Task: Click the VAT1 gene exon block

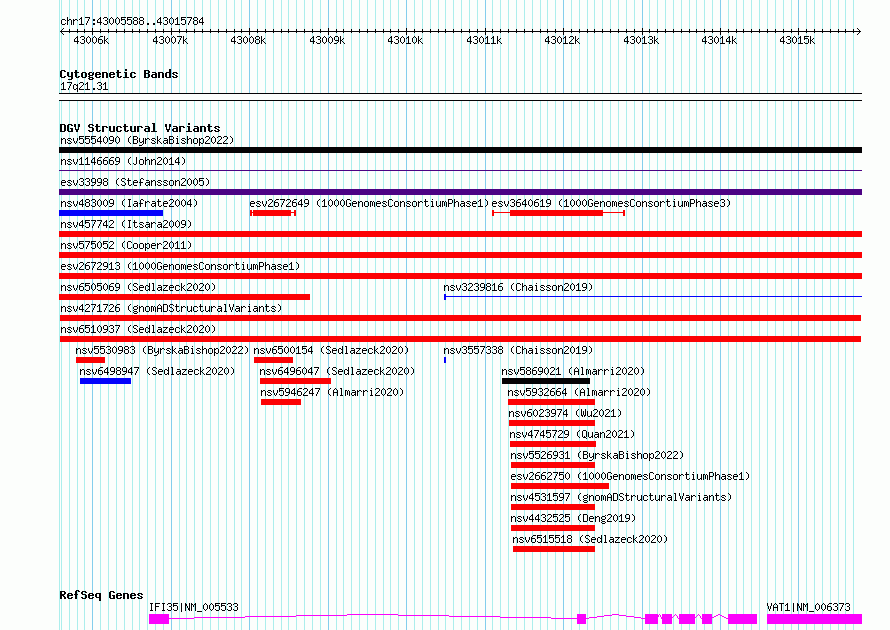Action: tap(815, 619)
